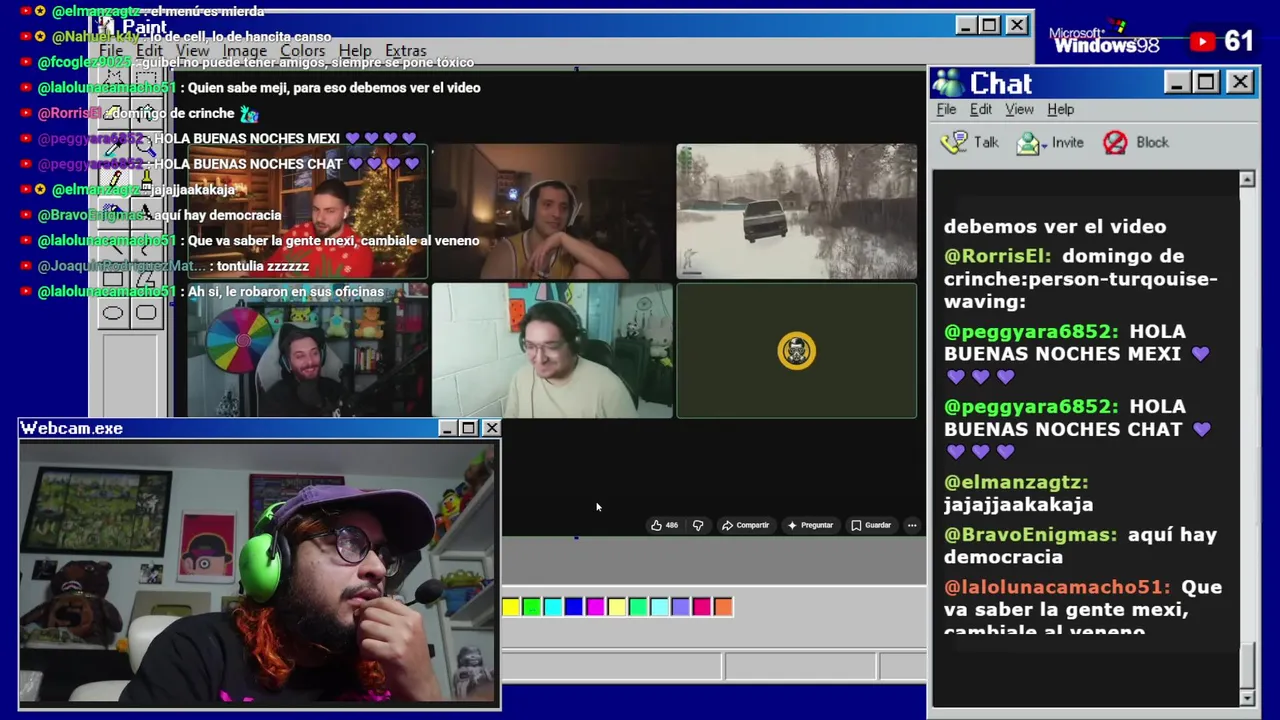Open Paint's Edit menu
The height and width of the screenshot is (720, 1280).
[149, 51]
